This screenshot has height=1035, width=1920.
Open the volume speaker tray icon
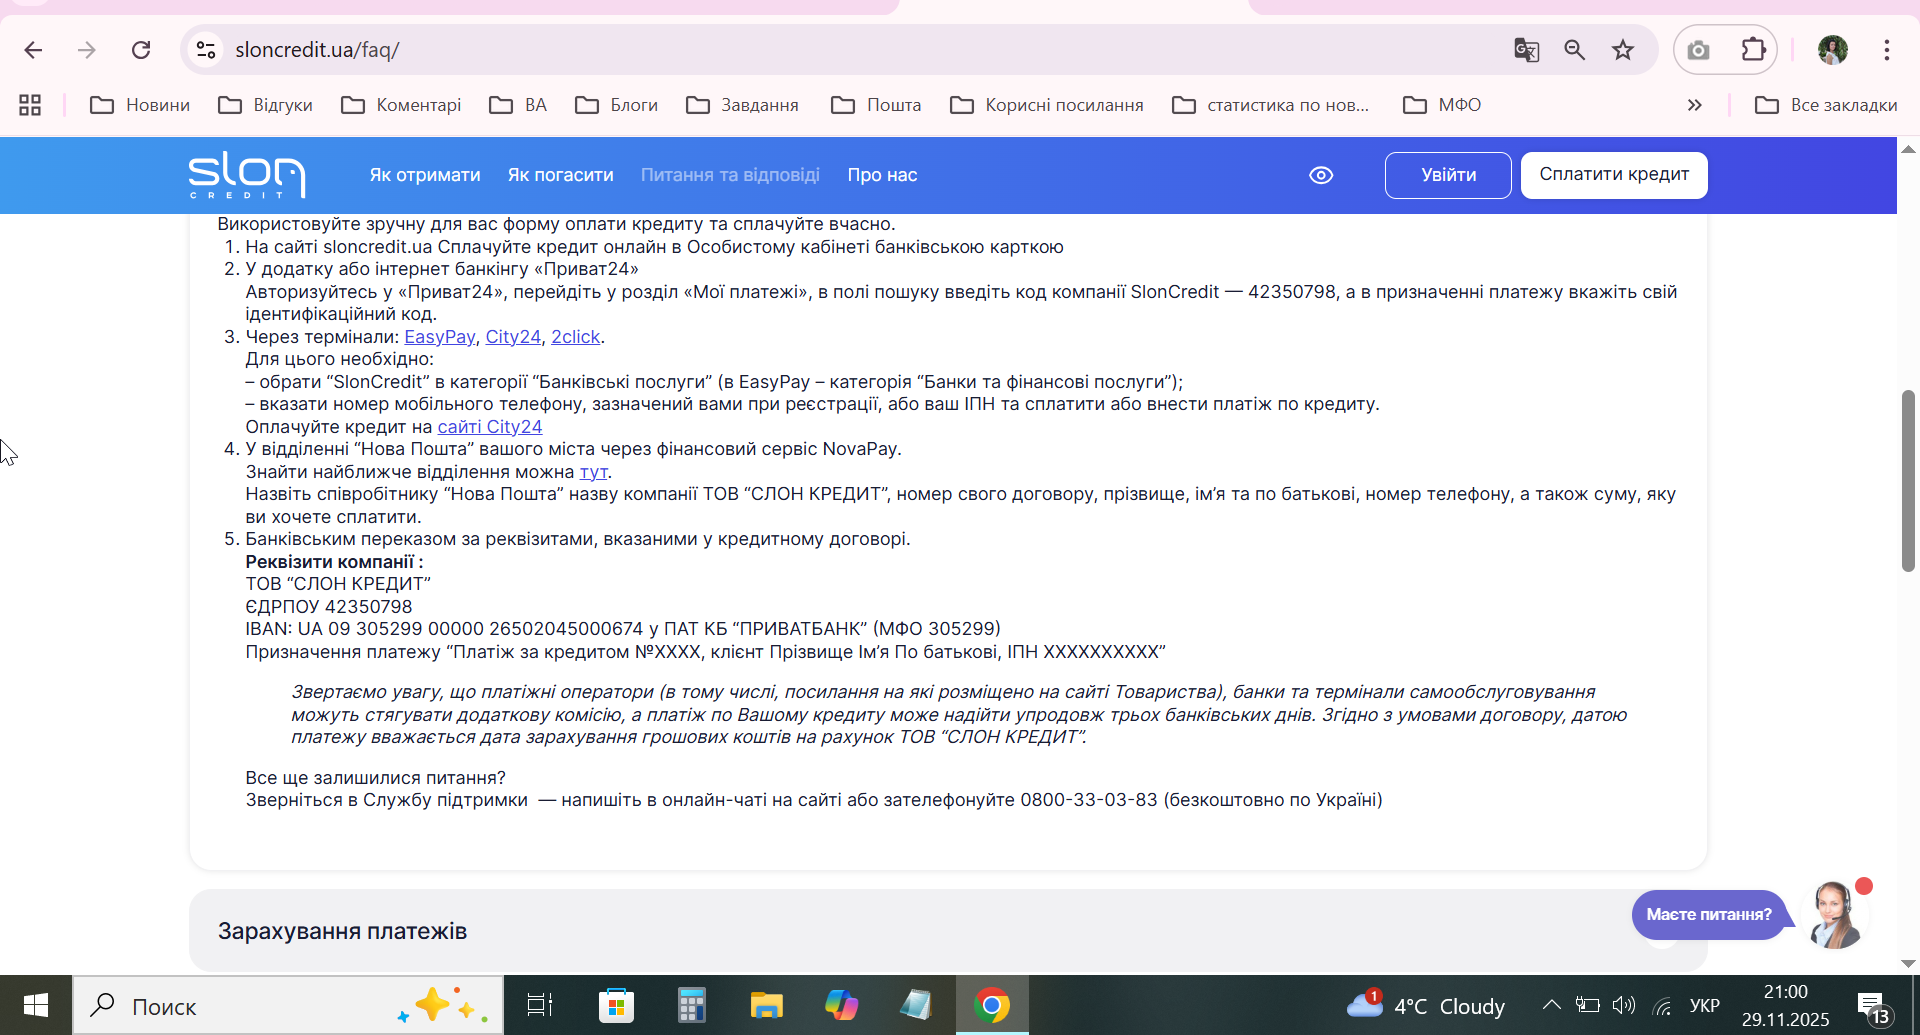click(1624, 1005)
